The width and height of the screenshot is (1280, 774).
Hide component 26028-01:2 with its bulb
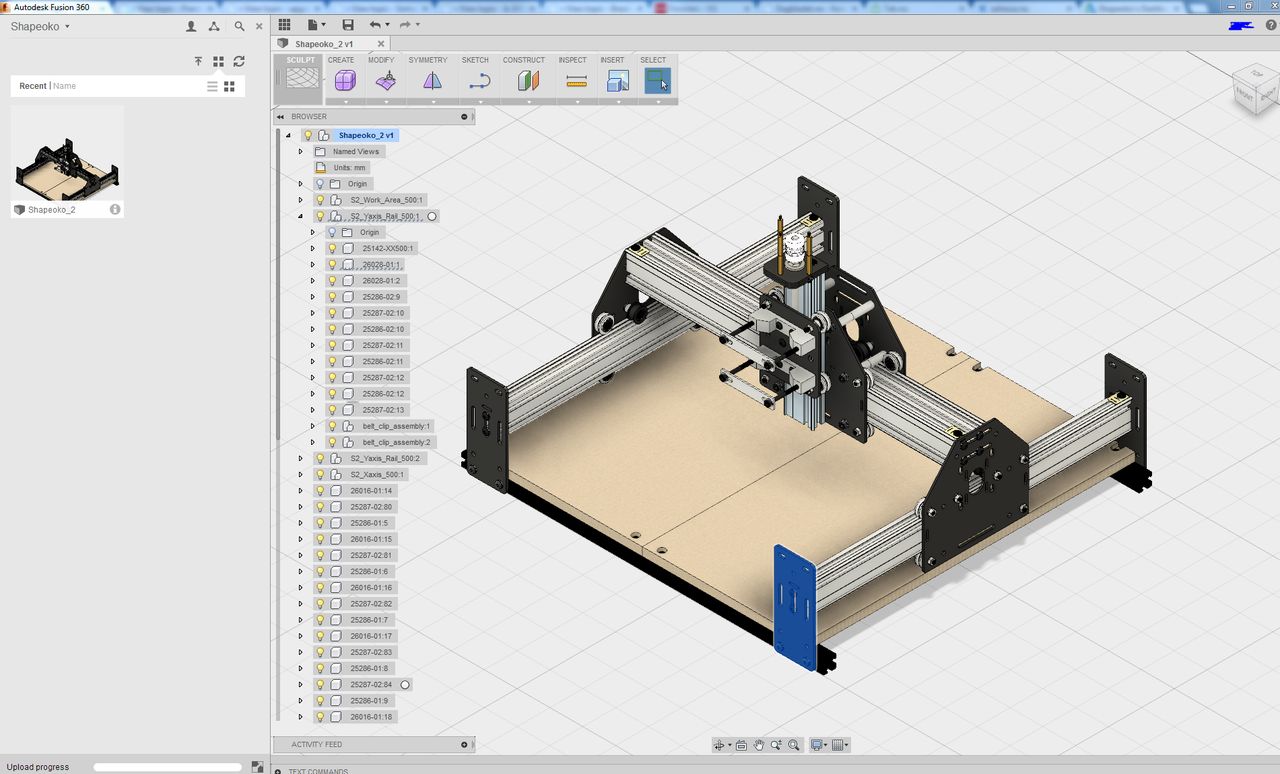point(332,281)
